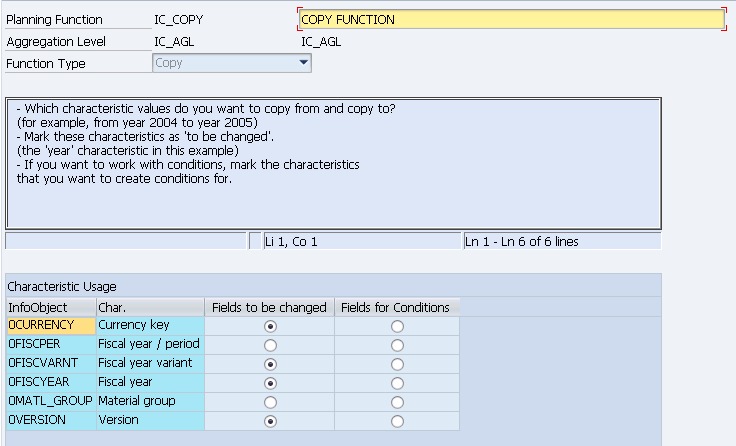Select Fields to be changed for 0MATL_GROUP
This screenshot has width=736, height=446.
point(269,402)
